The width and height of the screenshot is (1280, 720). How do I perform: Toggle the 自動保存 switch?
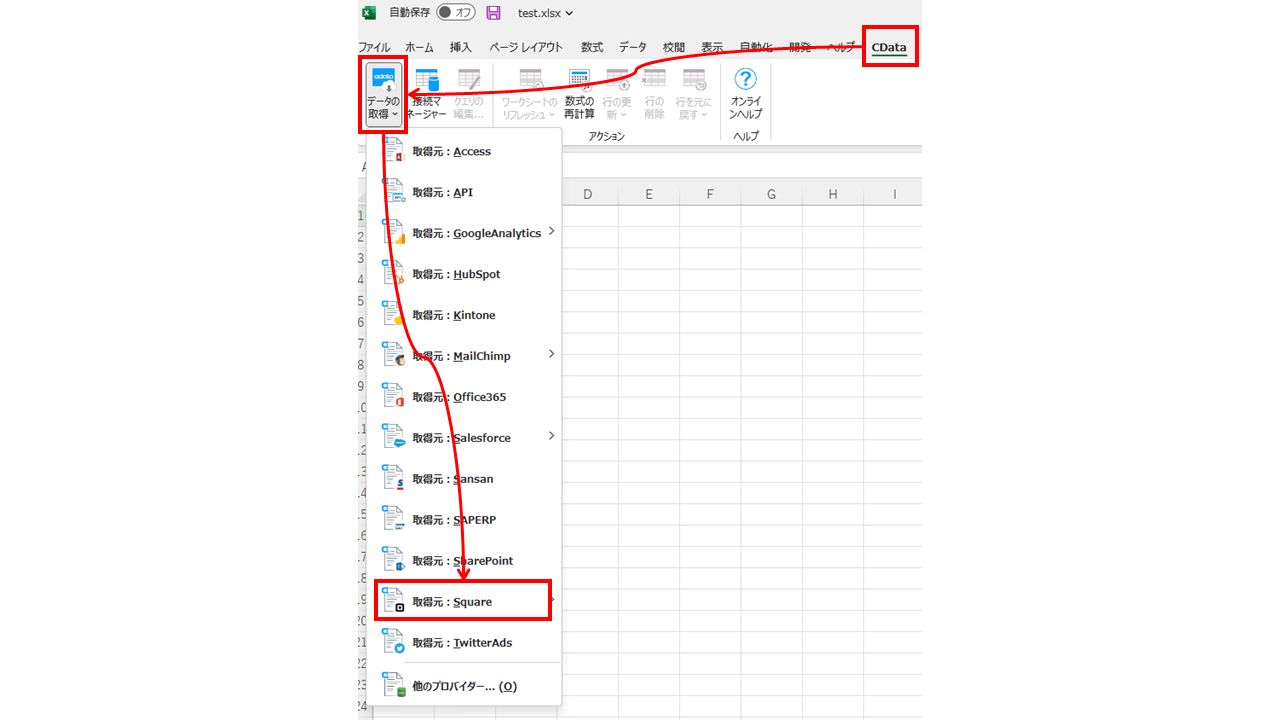pyautogui.click(x=456, y=13)
